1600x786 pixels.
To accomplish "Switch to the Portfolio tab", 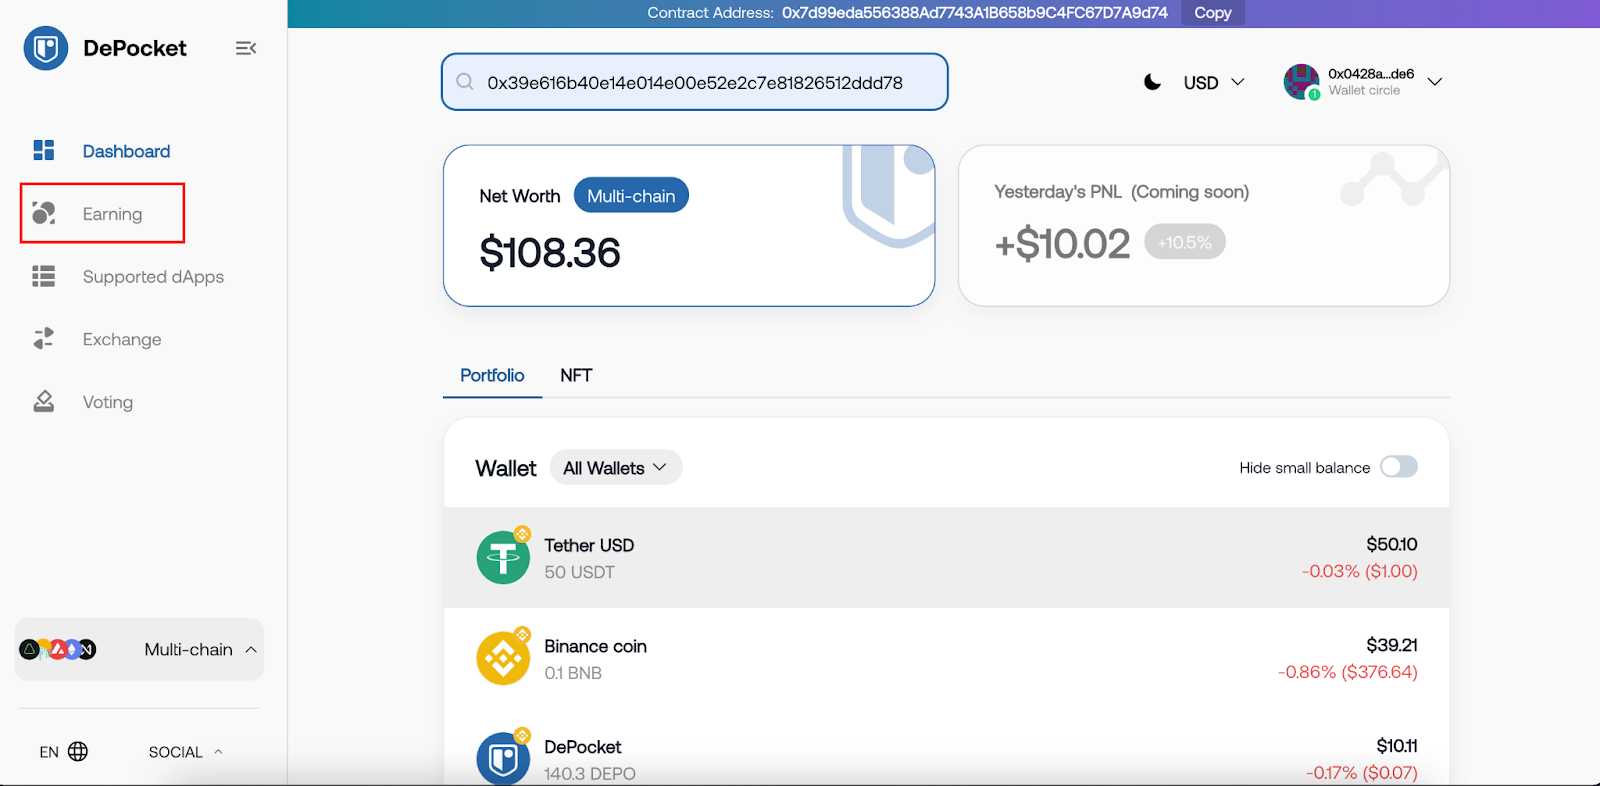I will pos(492,375).
